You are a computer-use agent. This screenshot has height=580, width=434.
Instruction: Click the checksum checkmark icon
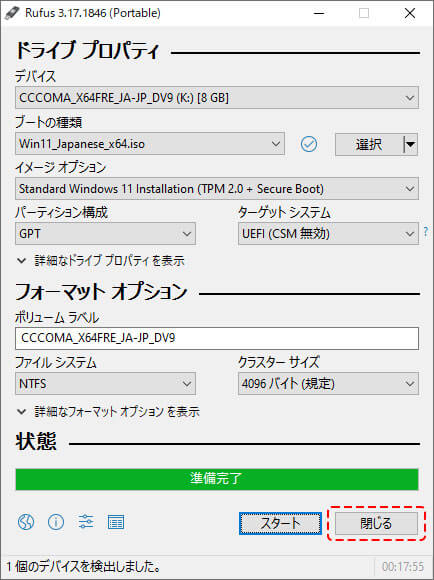[x=309, y=144]
